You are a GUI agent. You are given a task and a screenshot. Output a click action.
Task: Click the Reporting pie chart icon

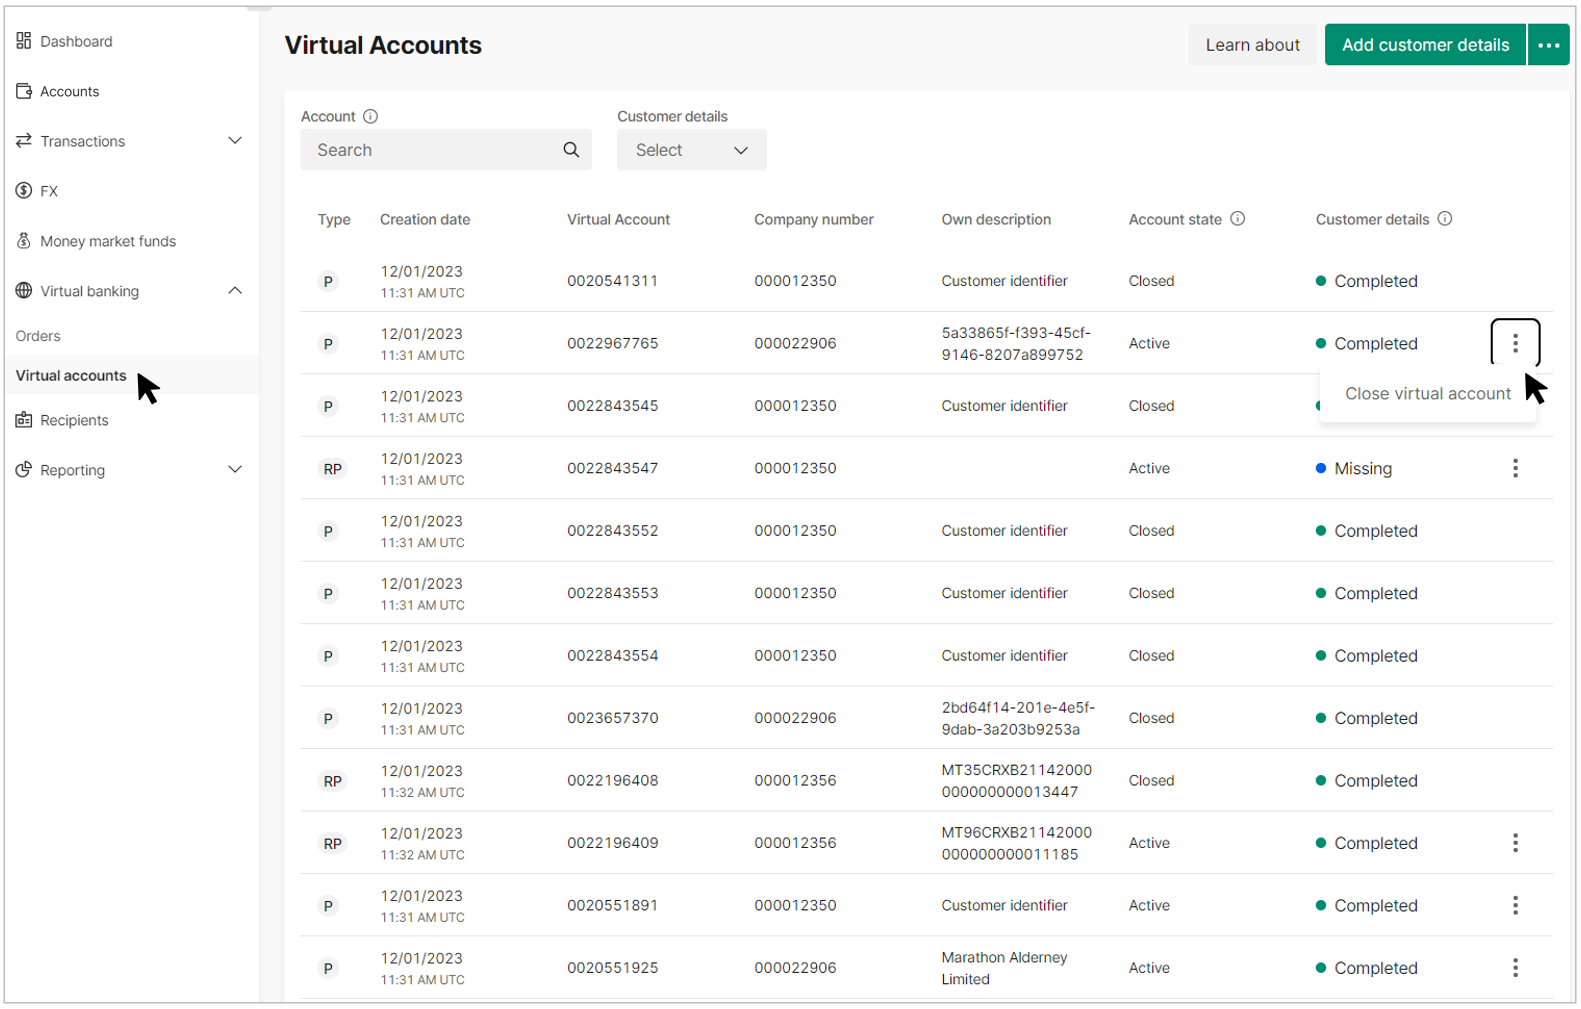[24, 470]
